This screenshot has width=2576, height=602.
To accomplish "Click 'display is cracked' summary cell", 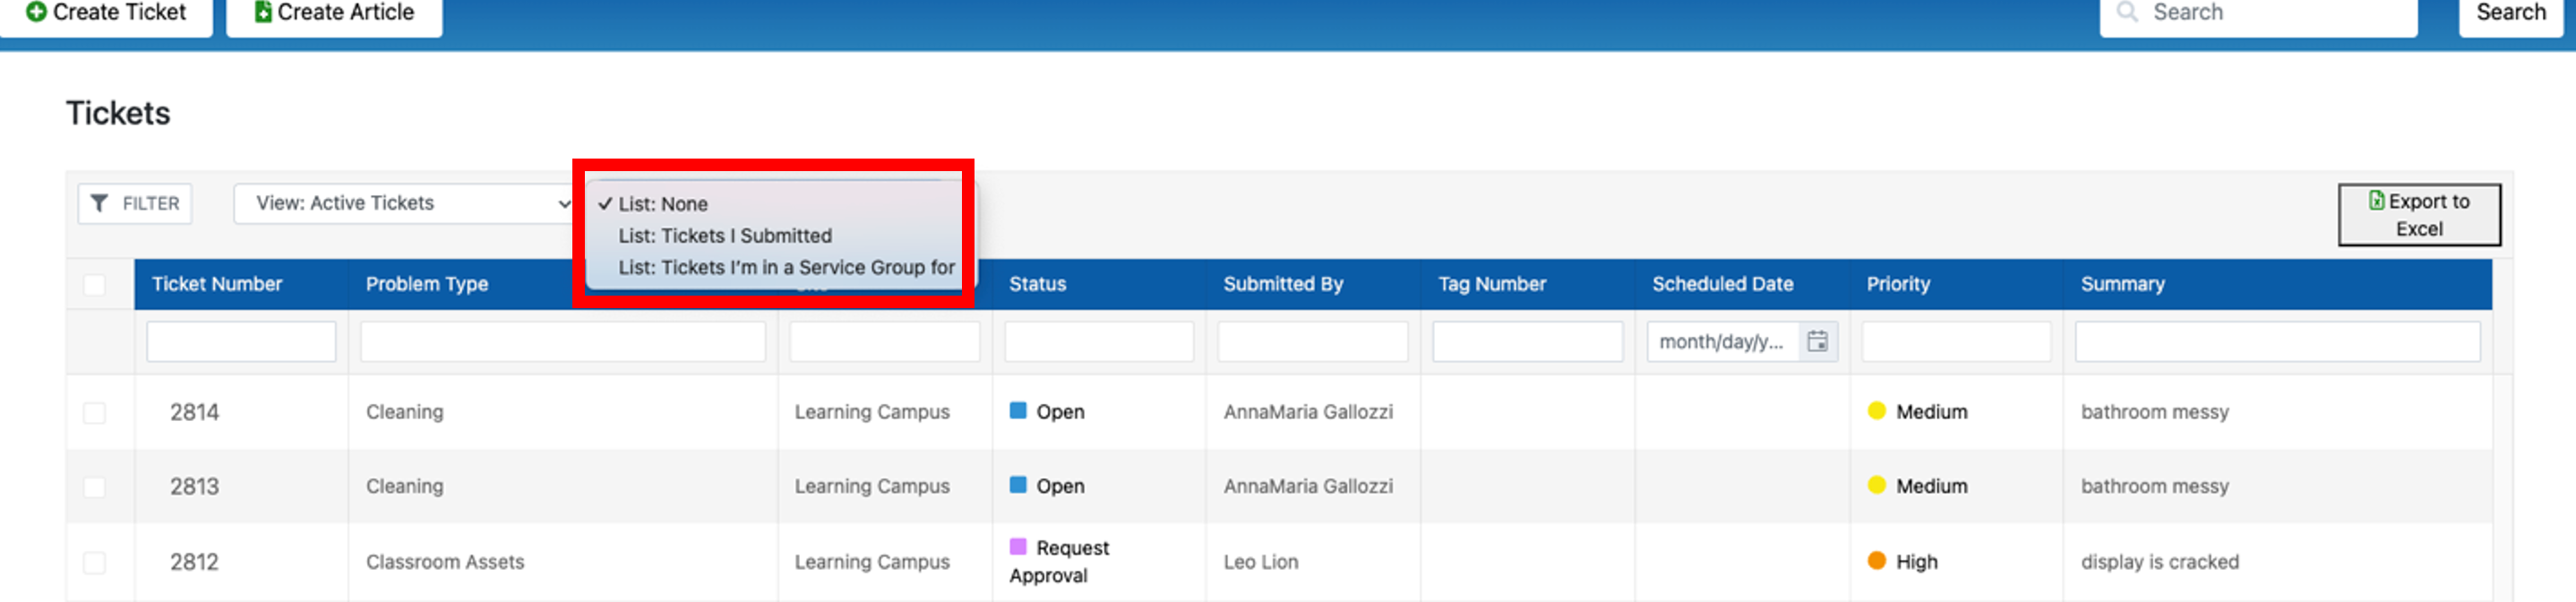I will click(2160, 562).
